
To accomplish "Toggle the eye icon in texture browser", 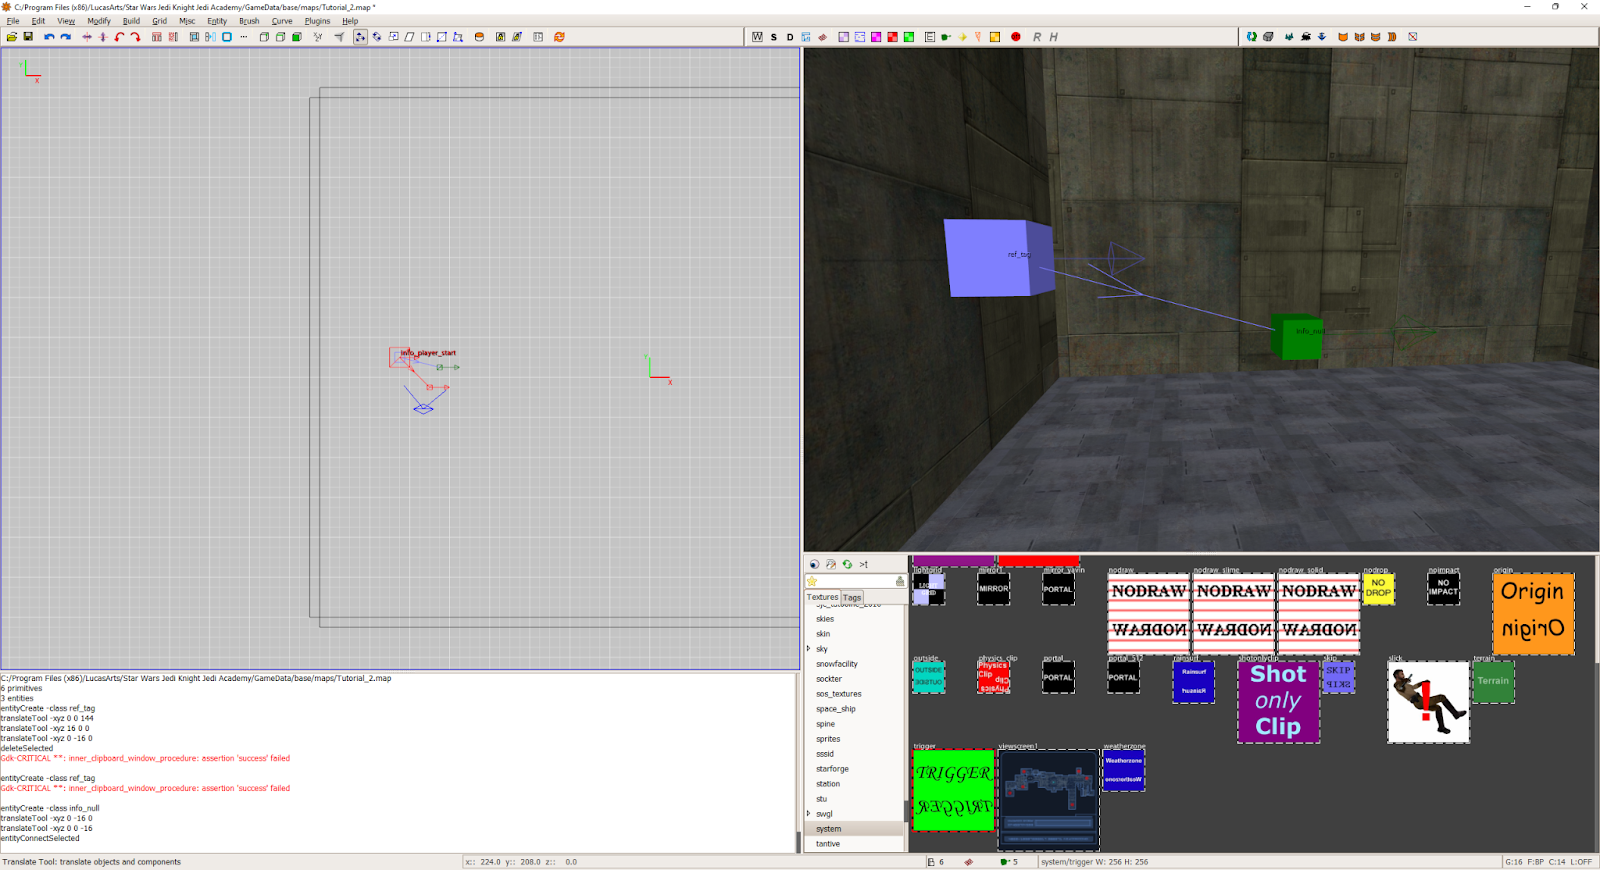I will pos(815,564).
